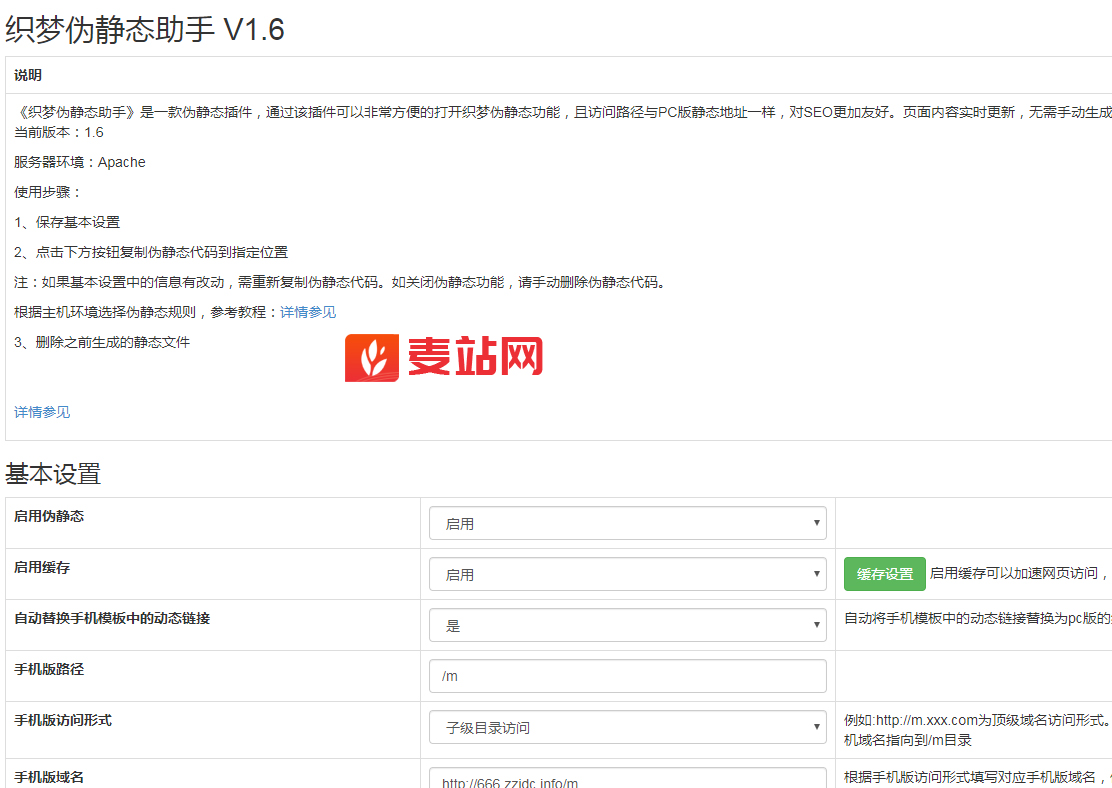Click the 自动替换手机模板中的动态链接 label
Viewport: 1112px width, 788px height.
112,618
